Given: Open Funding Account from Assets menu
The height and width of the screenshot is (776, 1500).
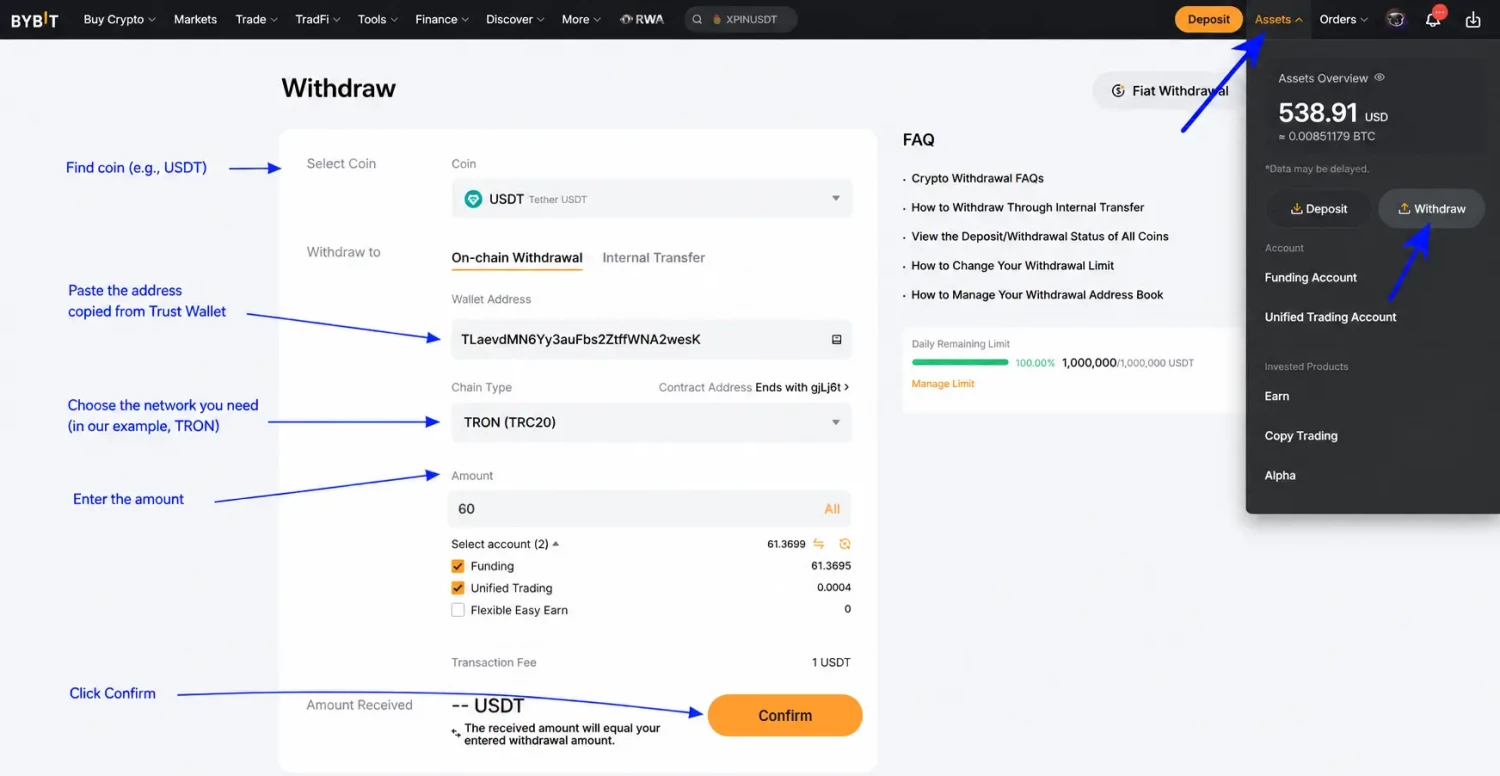Looking at the screenshot, I should [1311, 278].
